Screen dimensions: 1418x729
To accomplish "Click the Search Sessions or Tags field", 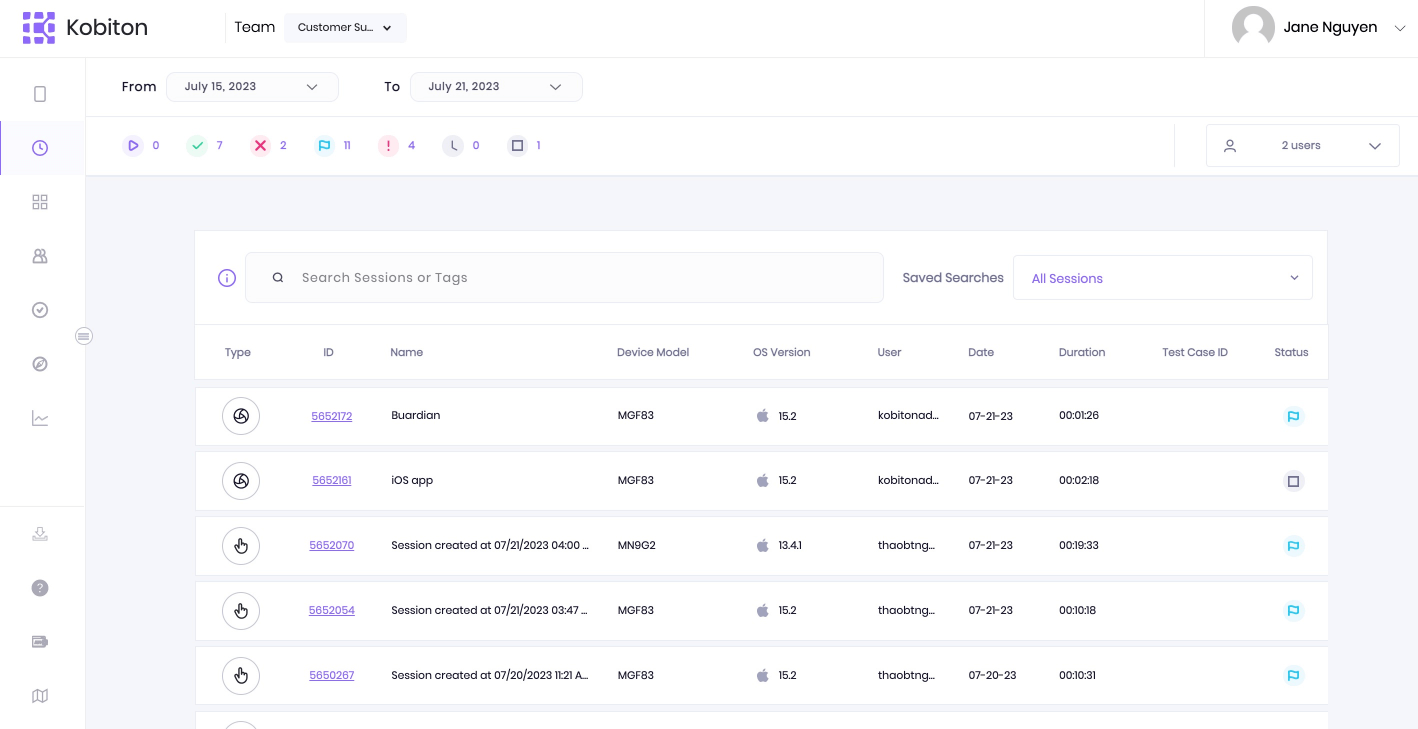I will (580, 278).
